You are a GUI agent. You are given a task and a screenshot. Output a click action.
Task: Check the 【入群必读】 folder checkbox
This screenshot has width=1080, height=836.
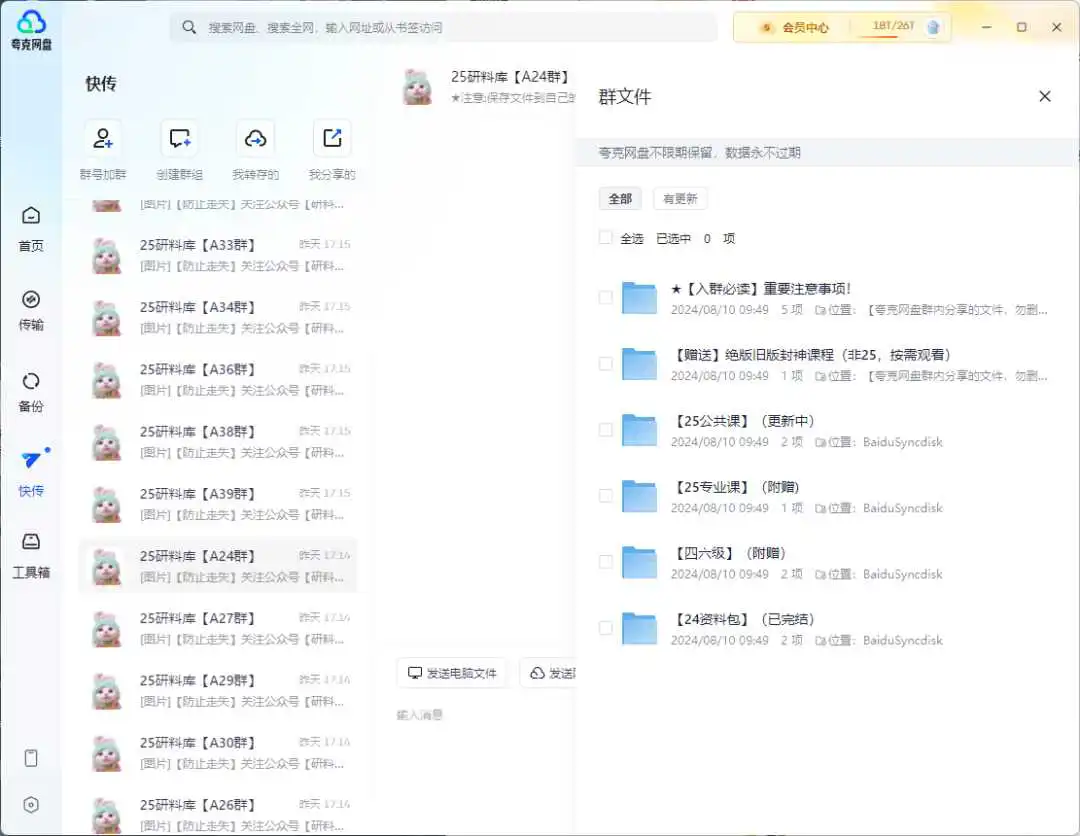click(x=605, y=297)
